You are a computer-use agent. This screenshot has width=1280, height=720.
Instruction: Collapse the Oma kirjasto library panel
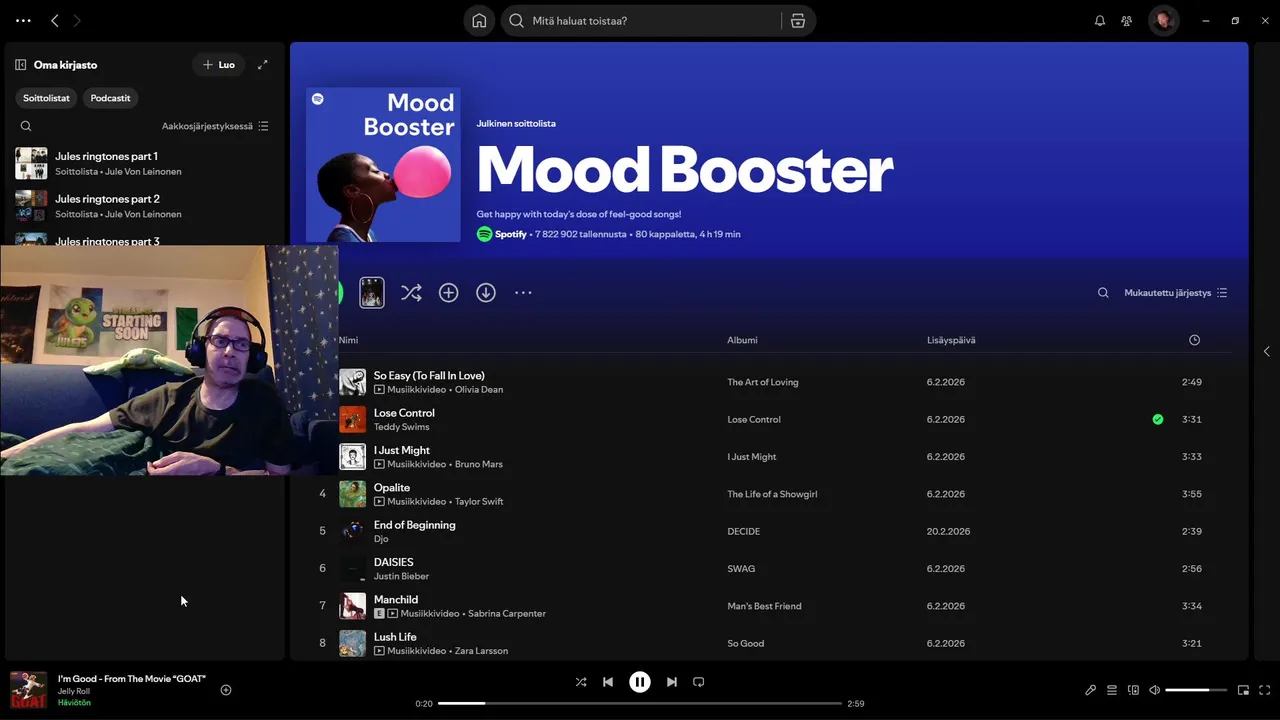point(20,64)
